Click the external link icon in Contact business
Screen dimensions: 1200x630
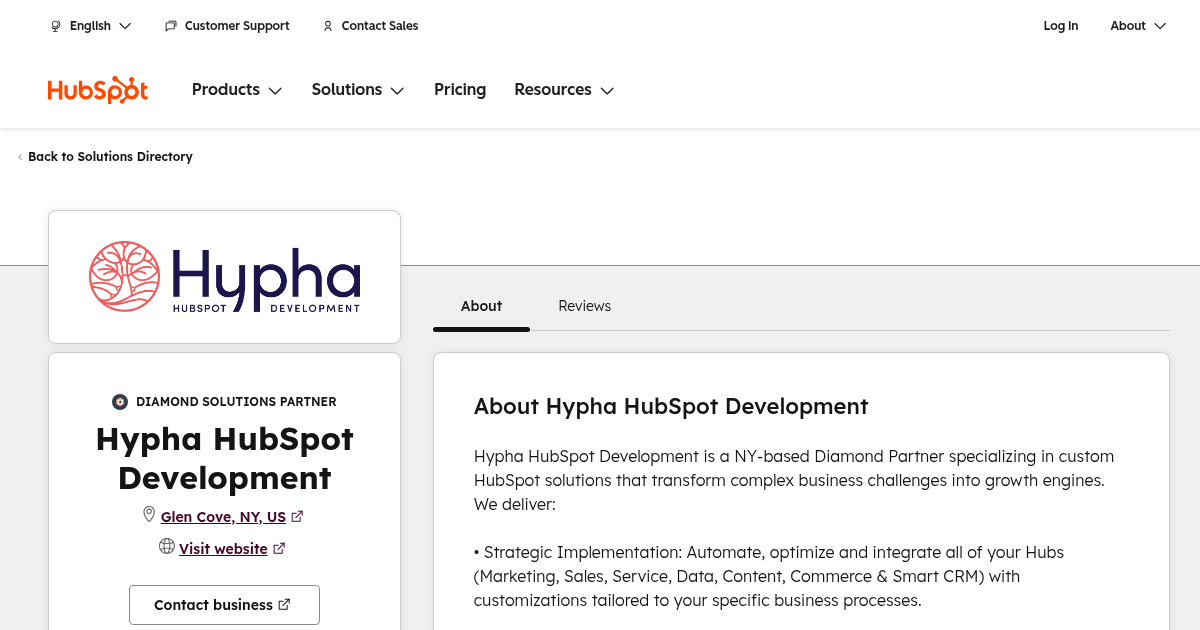[284, 605]
